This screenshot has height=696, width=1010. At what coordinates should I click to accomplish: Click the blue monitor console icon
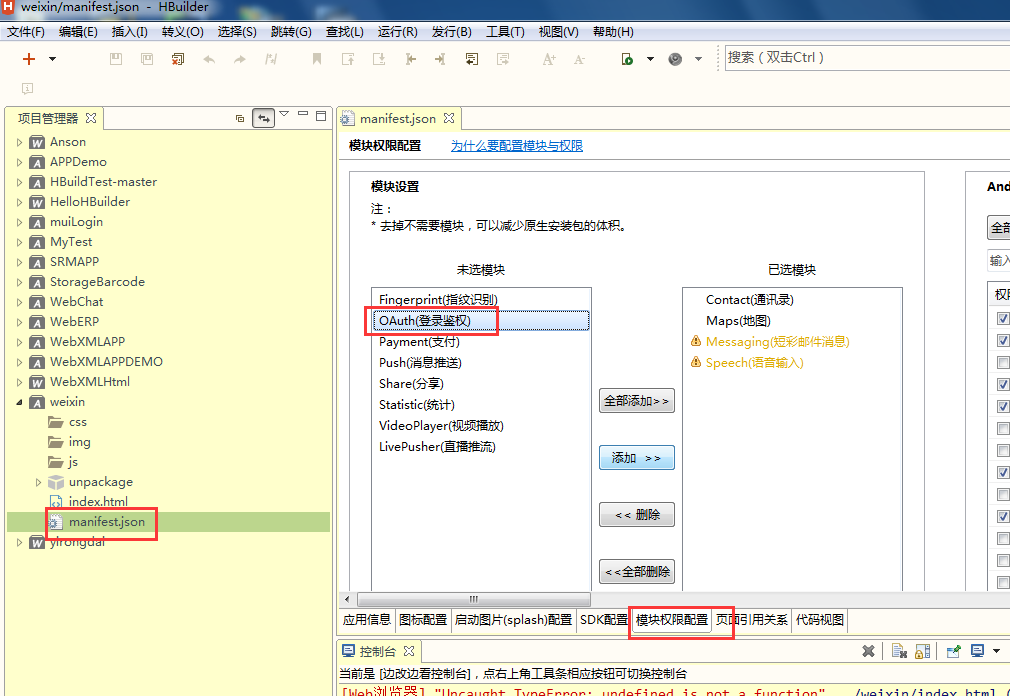tap(977, 651)
